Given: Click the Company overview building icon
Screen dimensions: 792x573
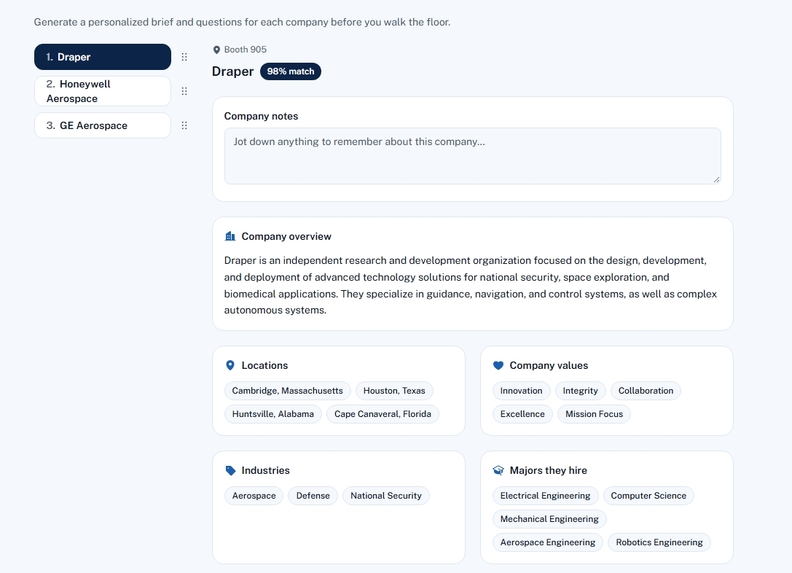Looking at the screenshot, I should [x=230, y=236].
